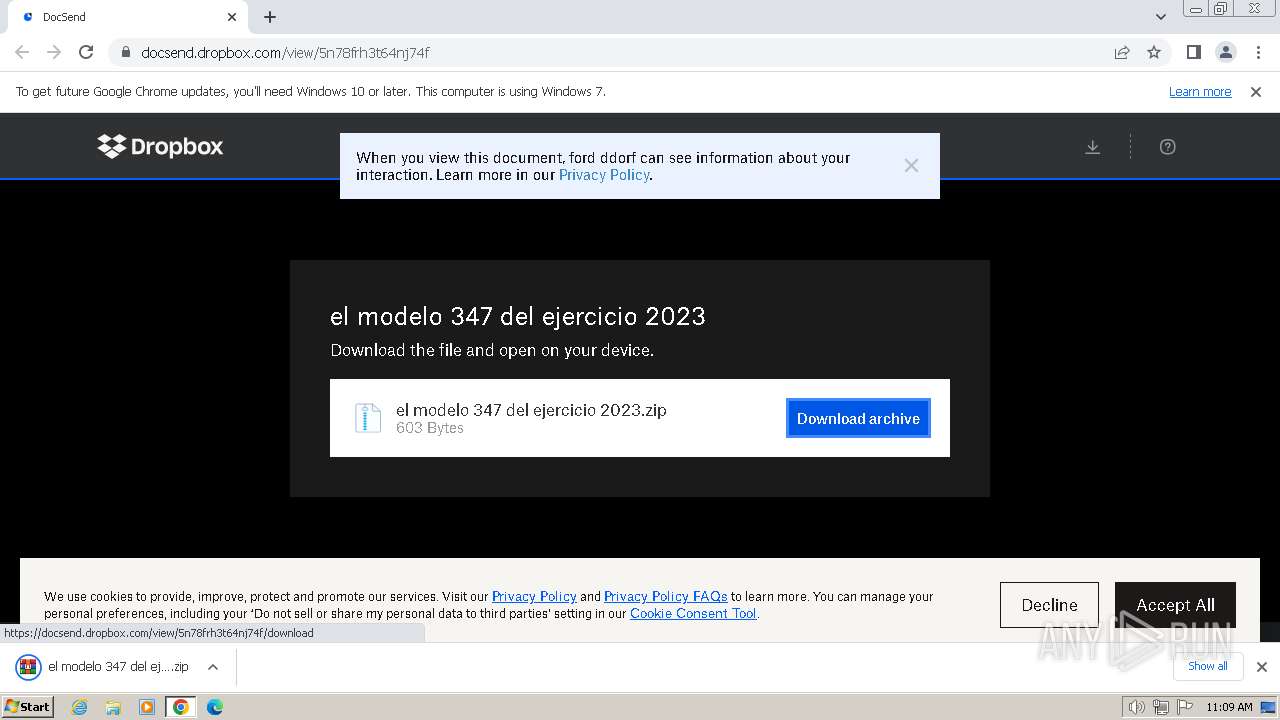Open a new tab
Screen dimensions: 1280x720
click(x=270, y=17)
